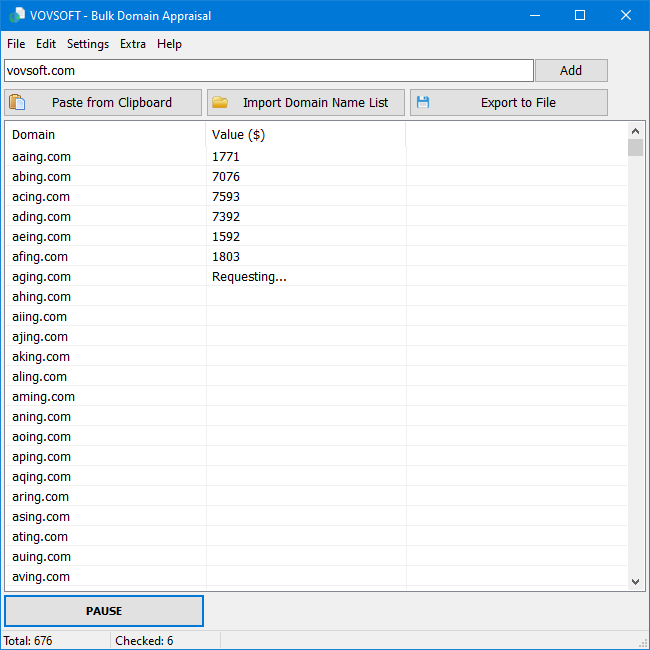The height and width of the screenshot is (650, 650).
Task: Select the abing.com domain row
Action: pos(42,177)
